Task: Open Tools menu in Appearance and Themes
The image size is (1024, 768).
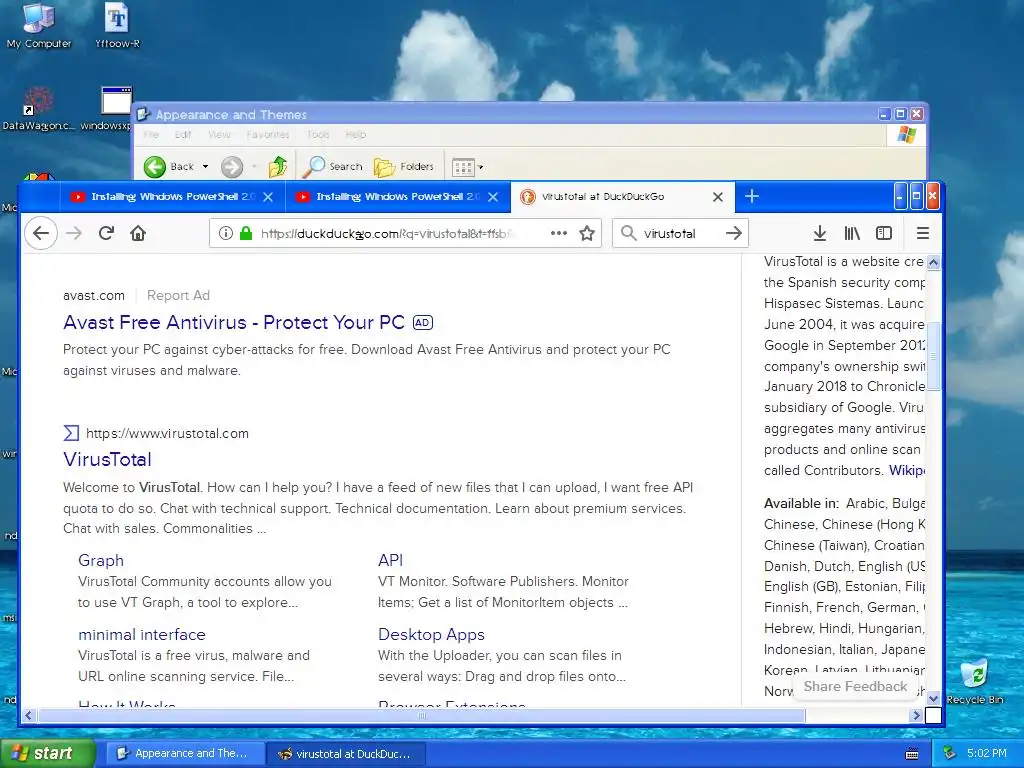Action: pyautogui.click(x=318, y=135)
